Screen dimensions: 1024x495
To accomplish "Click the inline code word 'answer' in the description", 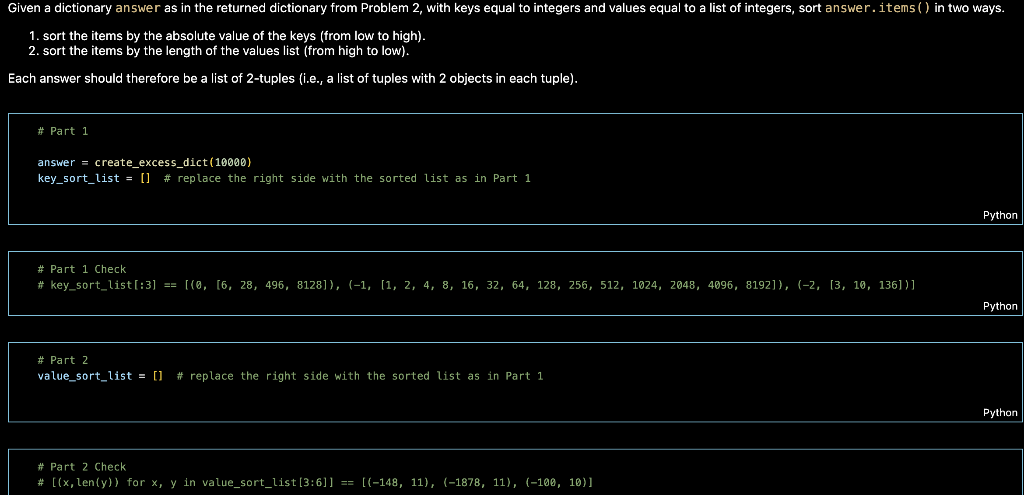I will (x=138, y=9).
